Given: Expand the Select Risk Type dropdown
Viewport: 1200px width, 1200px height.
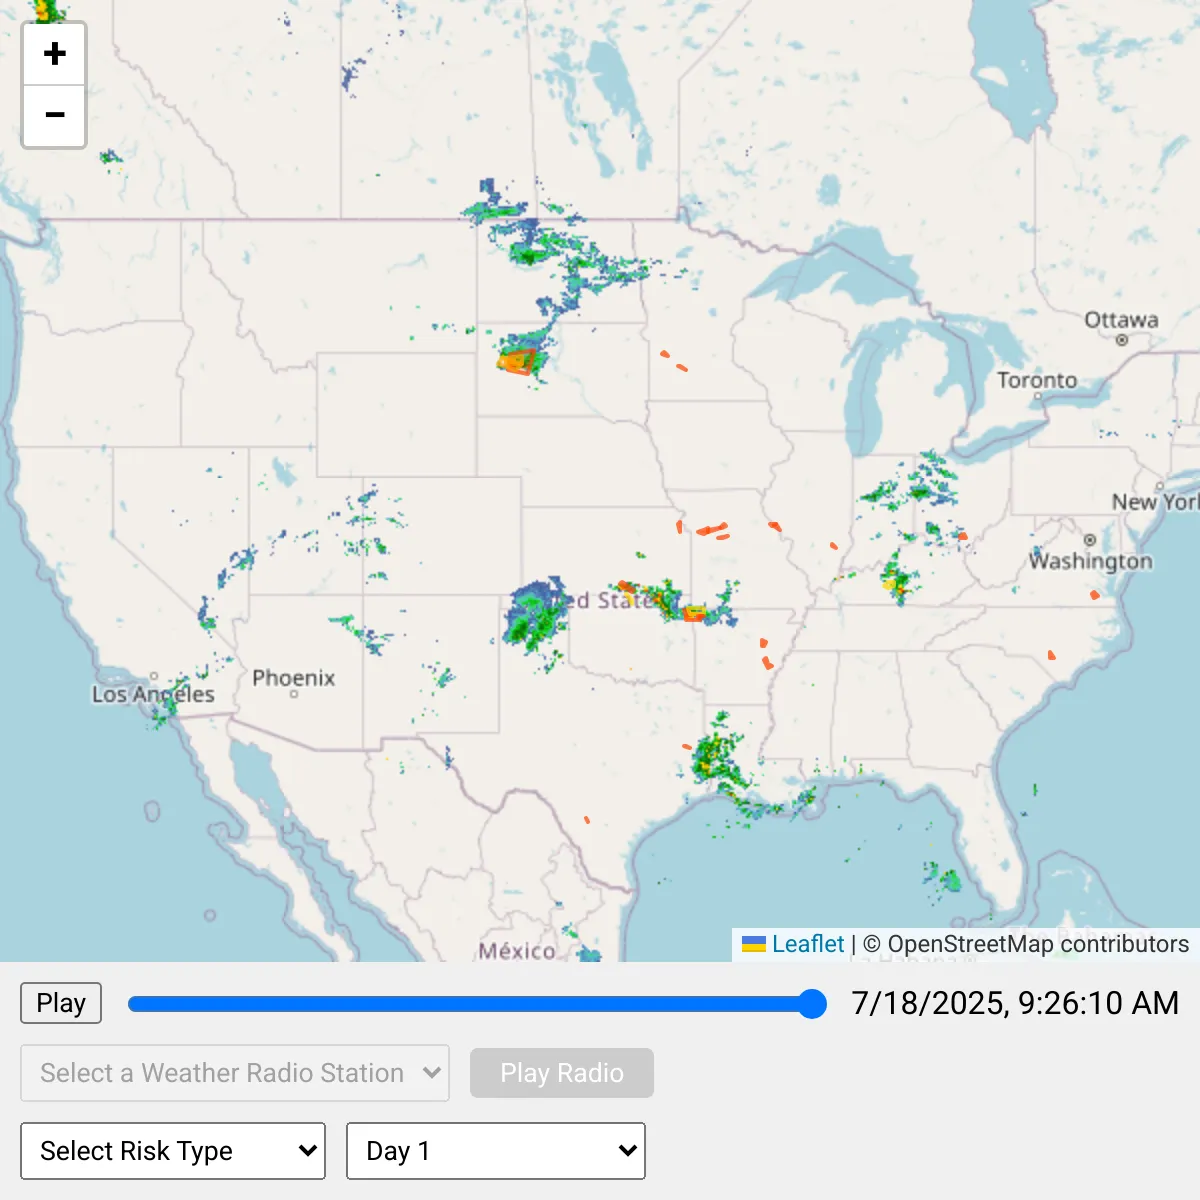Looking at the screenshot, I should point(173,1151).
